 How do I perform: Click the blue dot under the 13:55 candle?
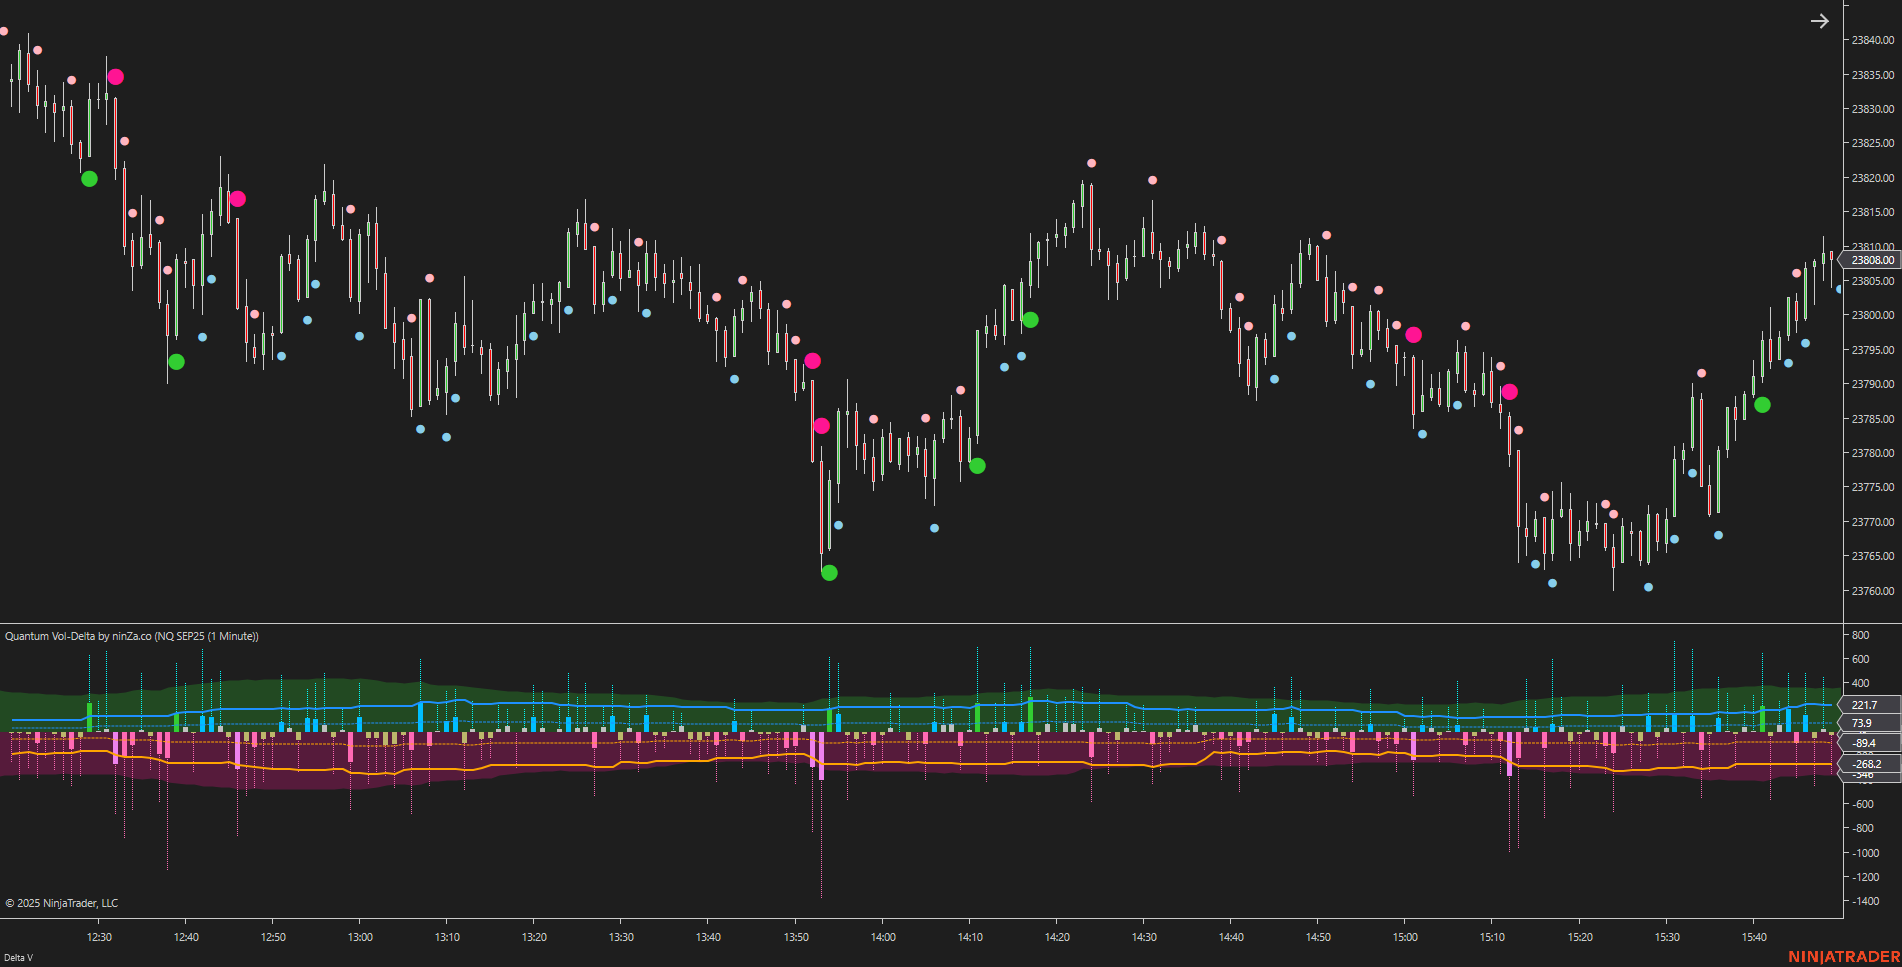pos(836,525)
